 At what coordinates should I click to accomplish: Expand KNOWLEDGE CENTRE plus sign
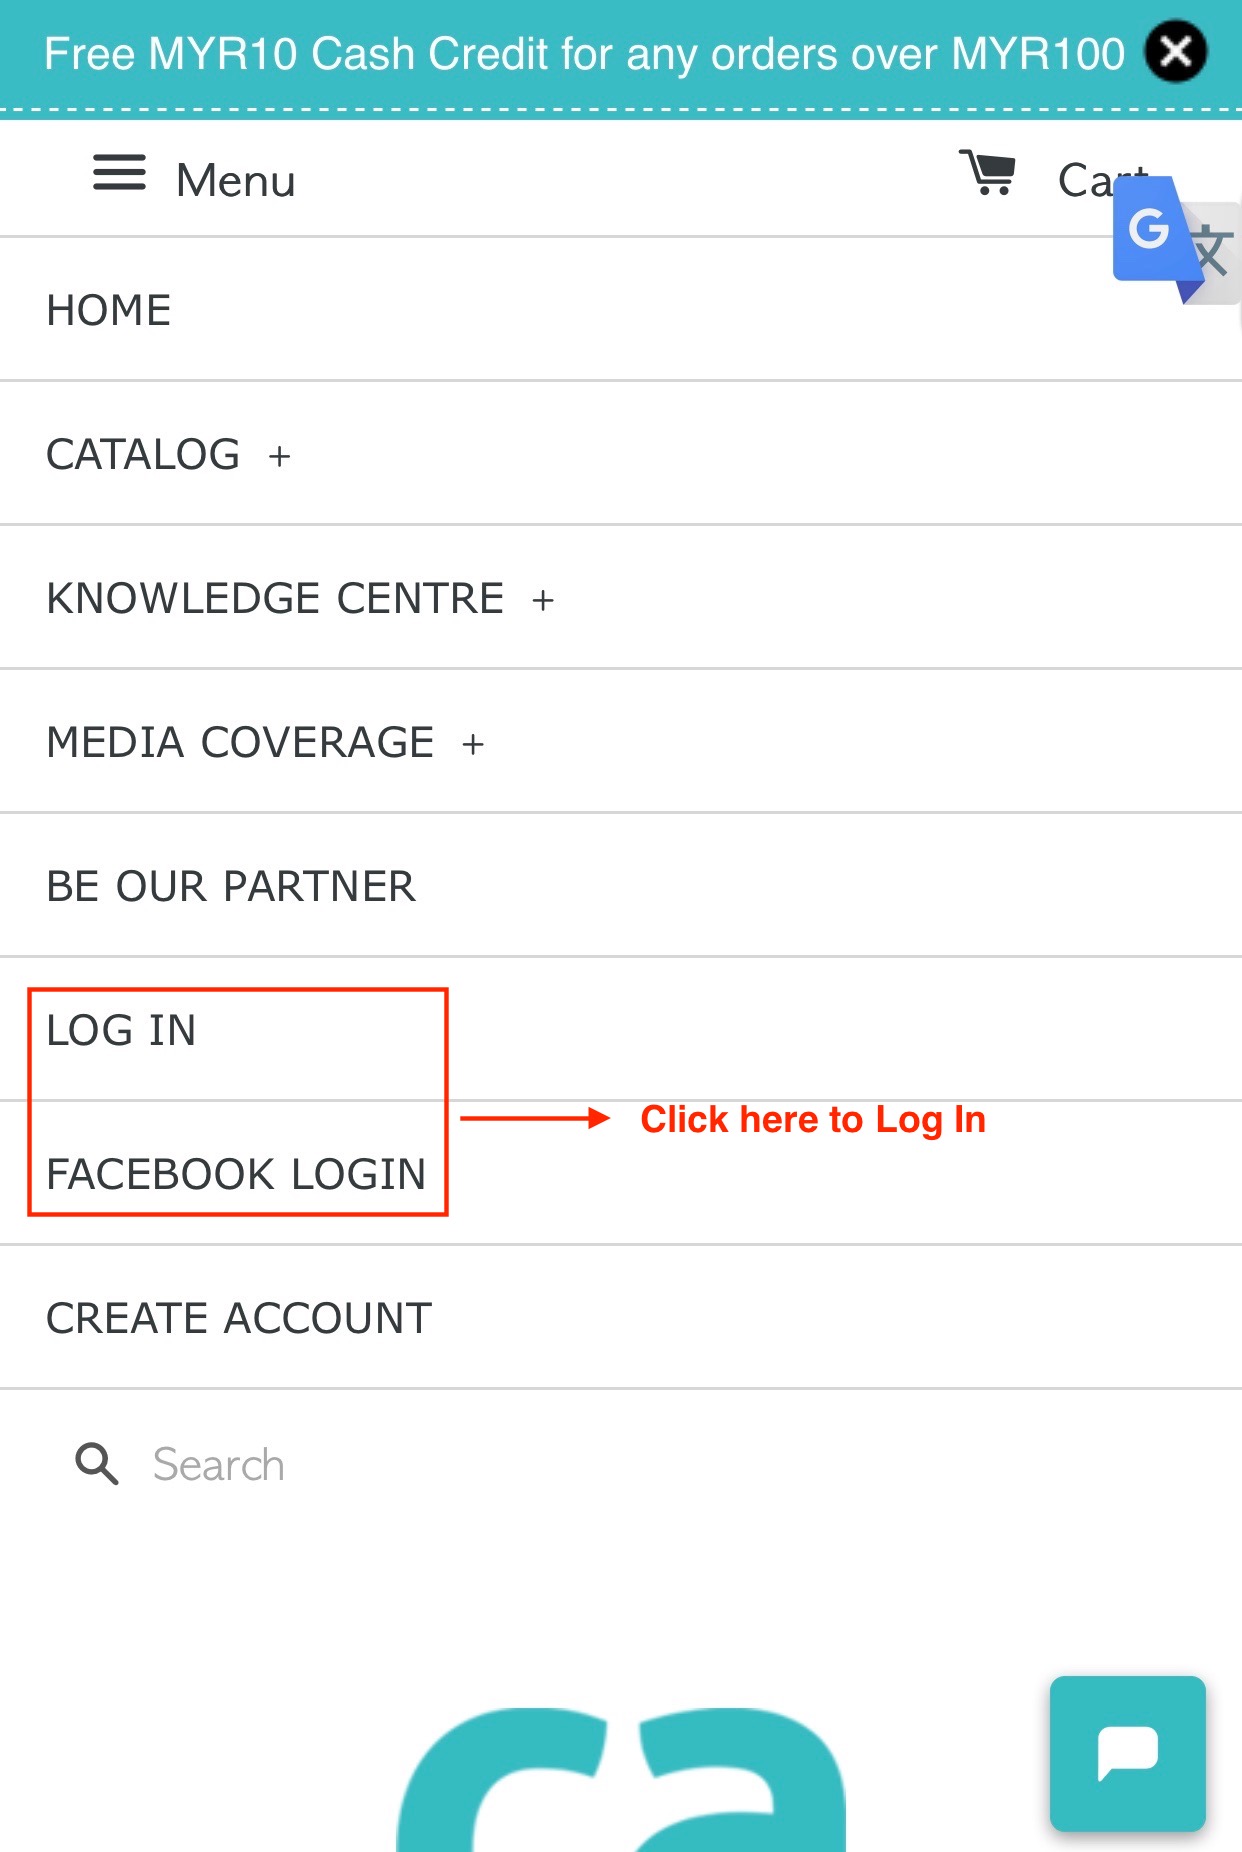coord(543,601)
